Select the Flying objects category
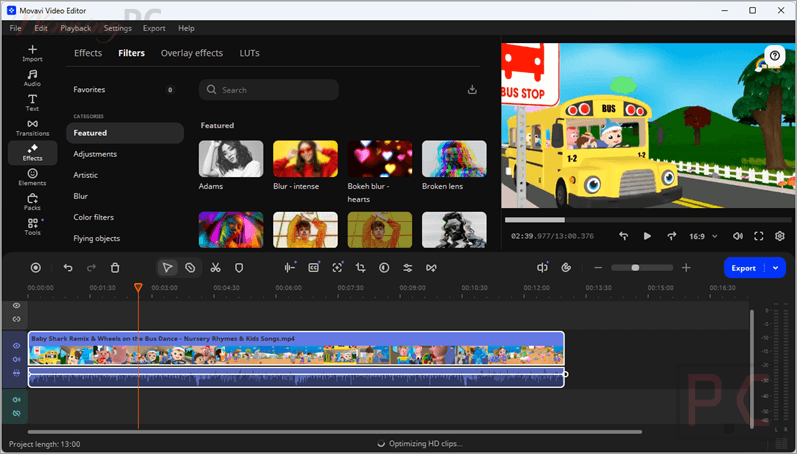The width and height of the screenshot is (797, 454). tap(125, 238)
